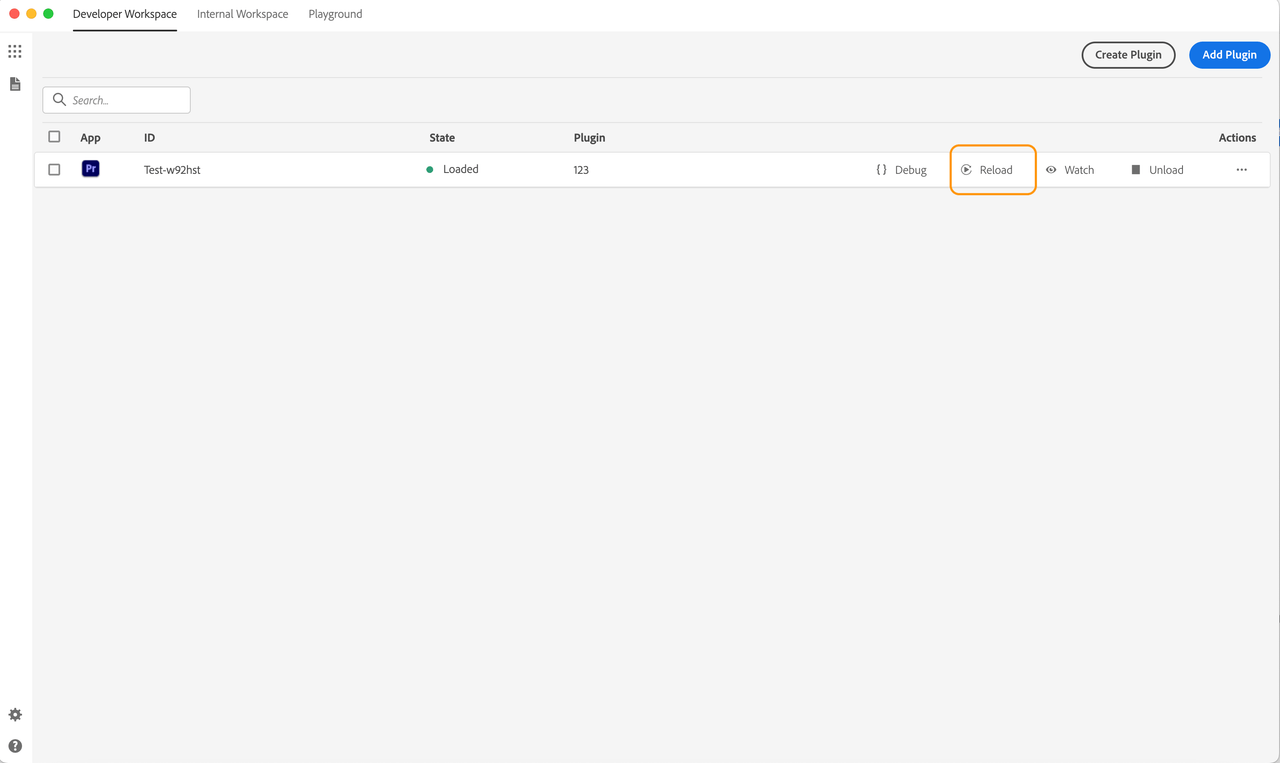Close the window with the red button
Viewport: 1280px width, 763px height.
[14, 14]
